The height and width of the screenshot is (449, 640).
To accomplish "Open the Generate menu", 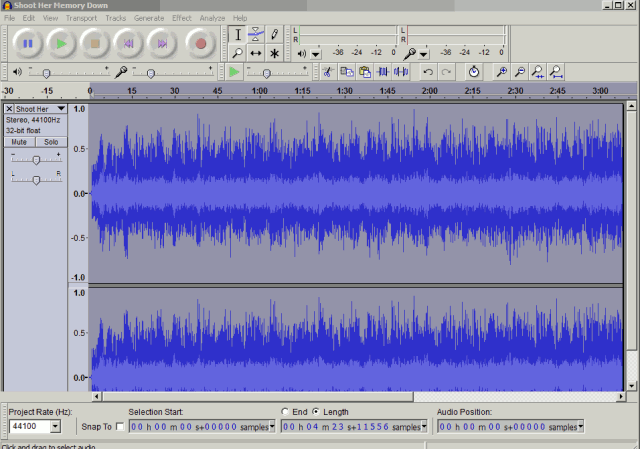I will [149, 18].
